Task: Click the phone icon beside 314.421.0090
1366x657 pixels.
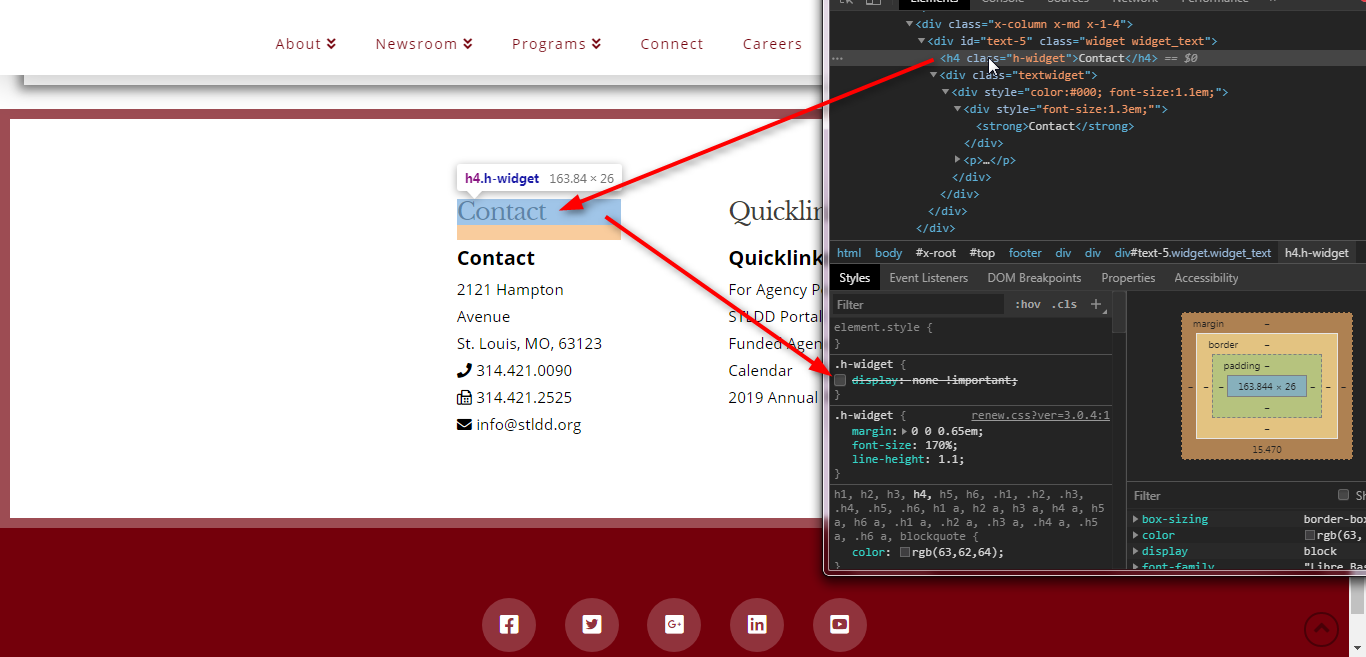Action: coord(464,370)
